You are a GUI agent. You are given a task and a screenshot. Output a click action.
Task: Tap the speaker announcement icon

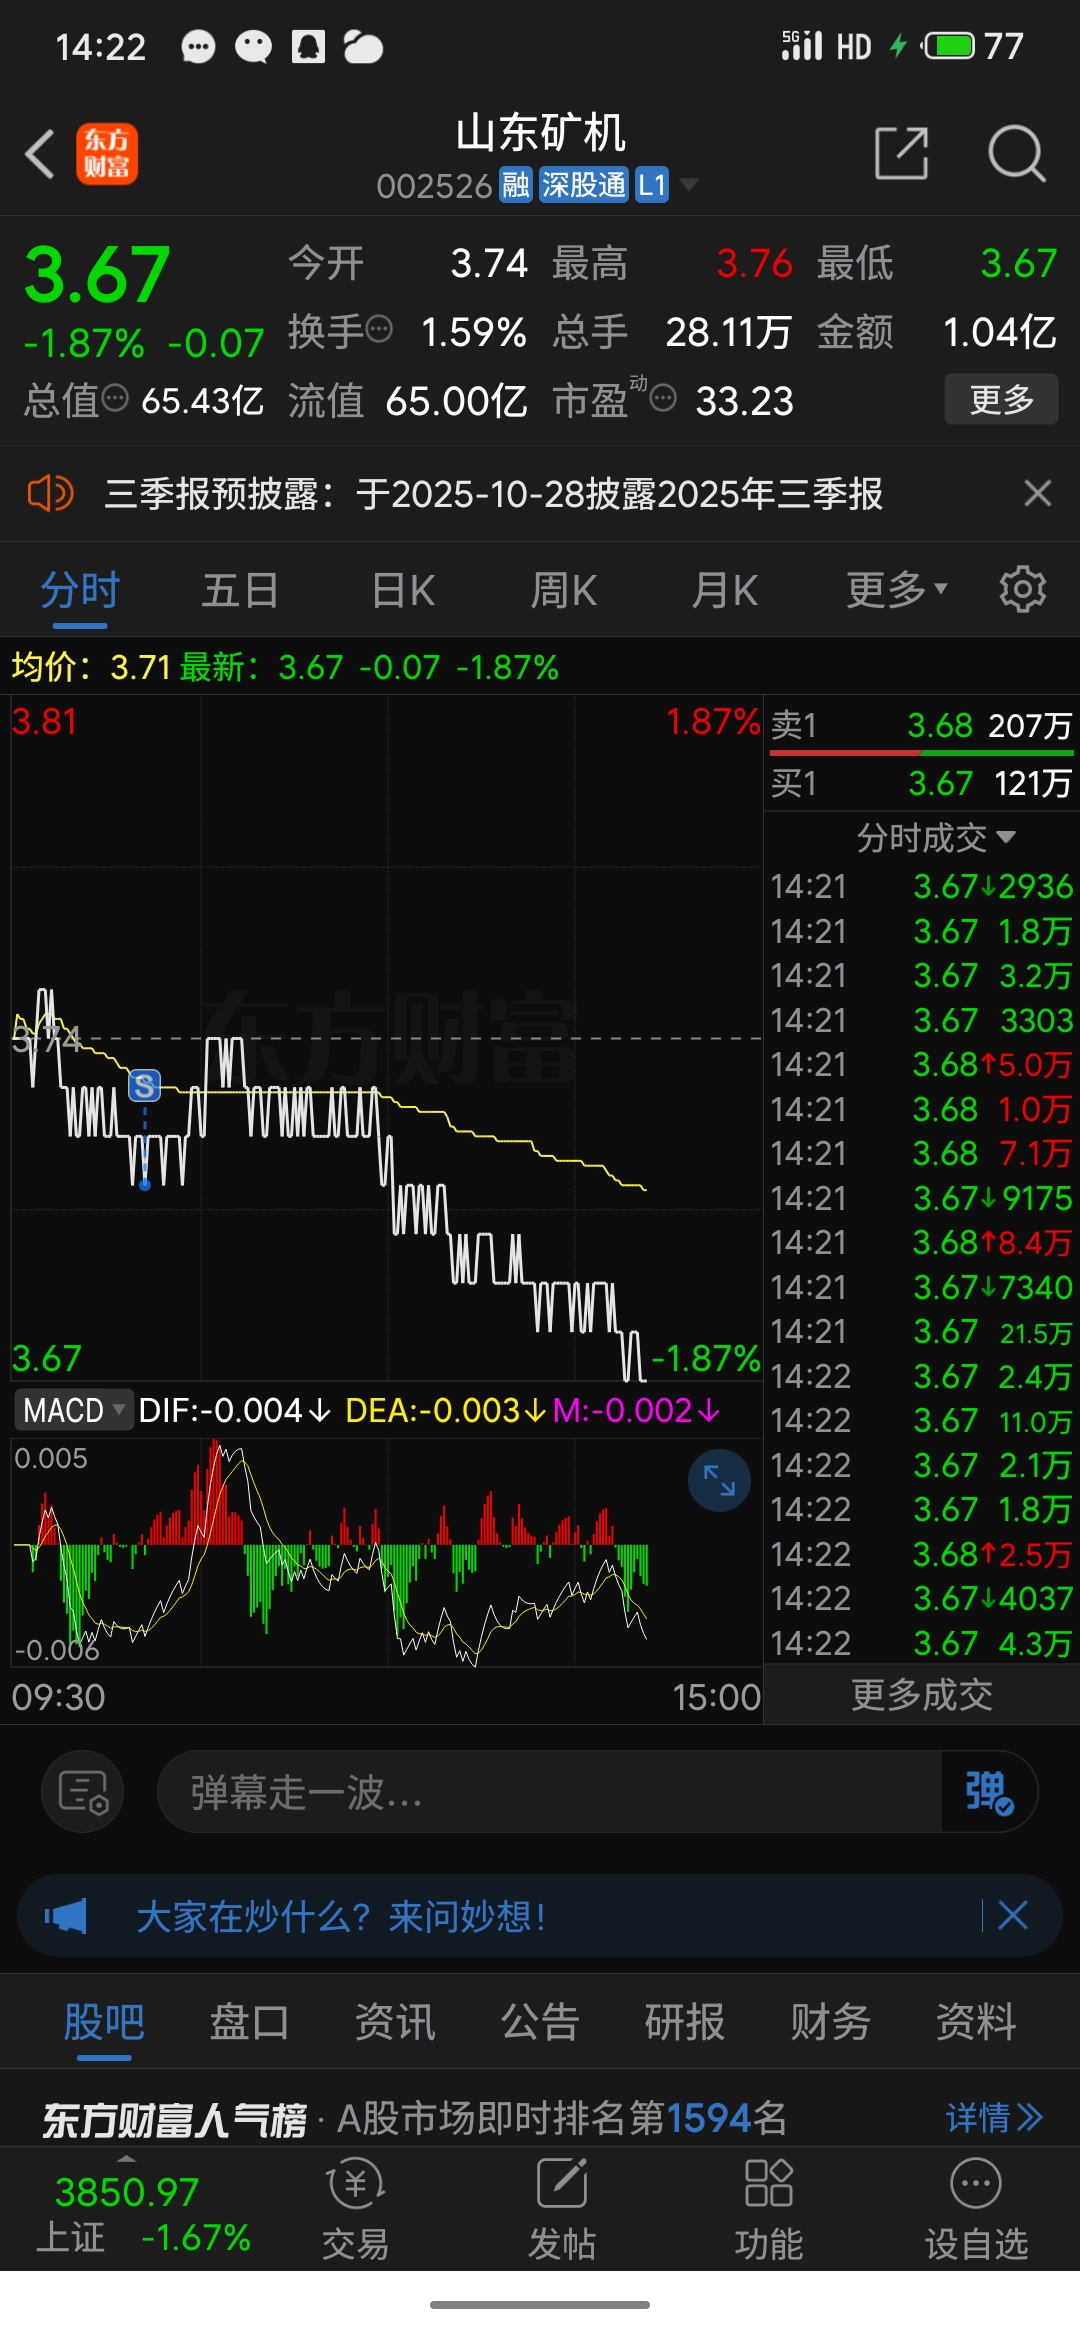(x=50, y=494)
